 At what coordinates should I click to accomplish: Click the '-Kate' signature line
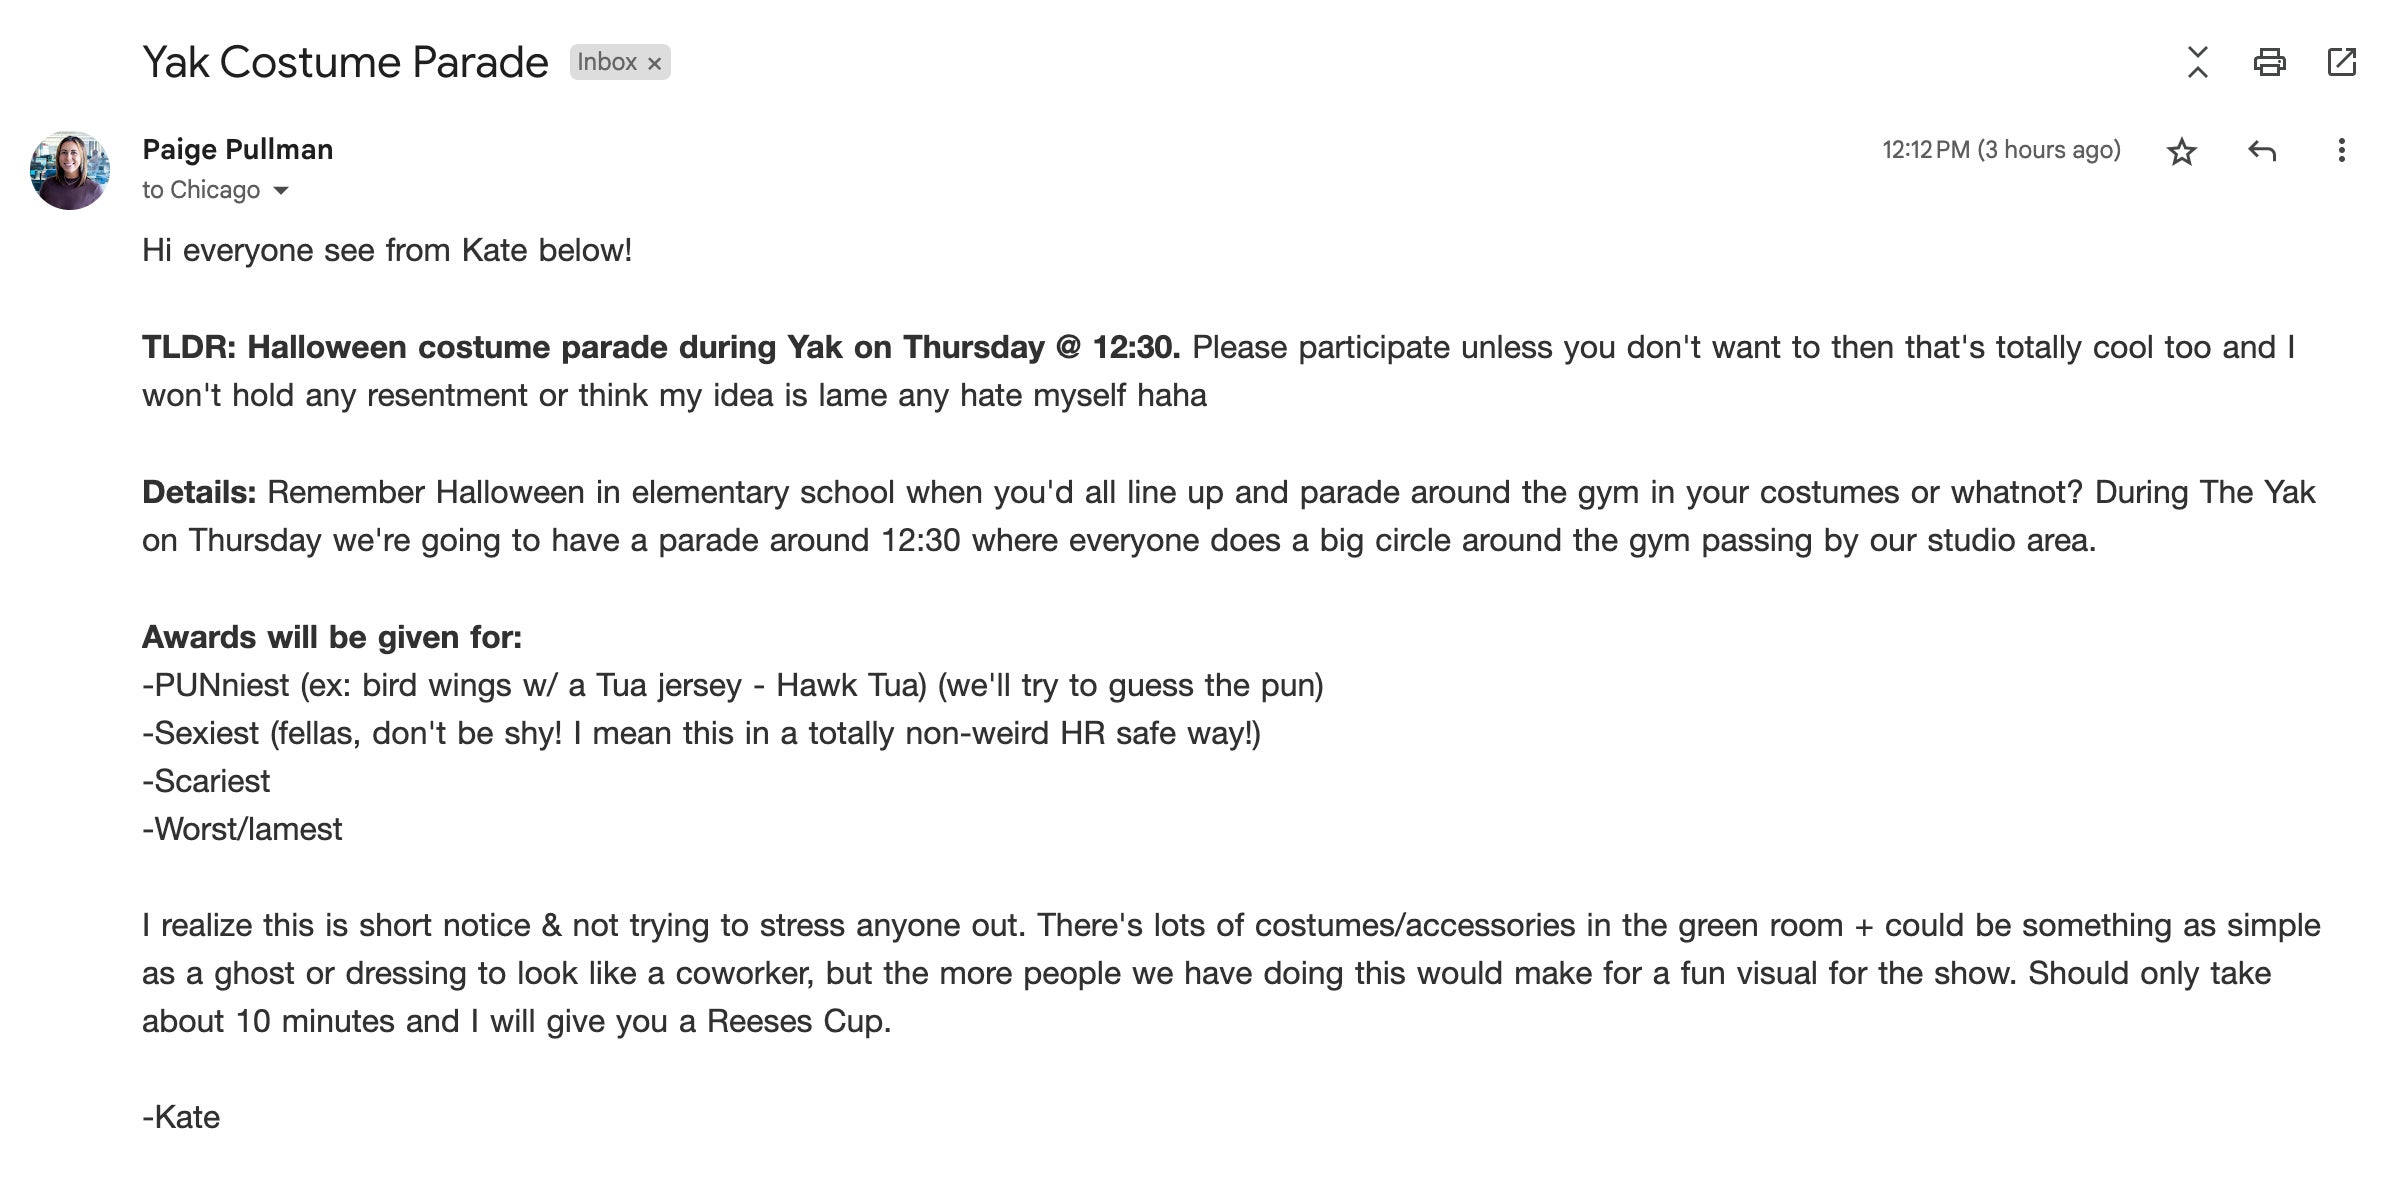tap(181, 1117)
